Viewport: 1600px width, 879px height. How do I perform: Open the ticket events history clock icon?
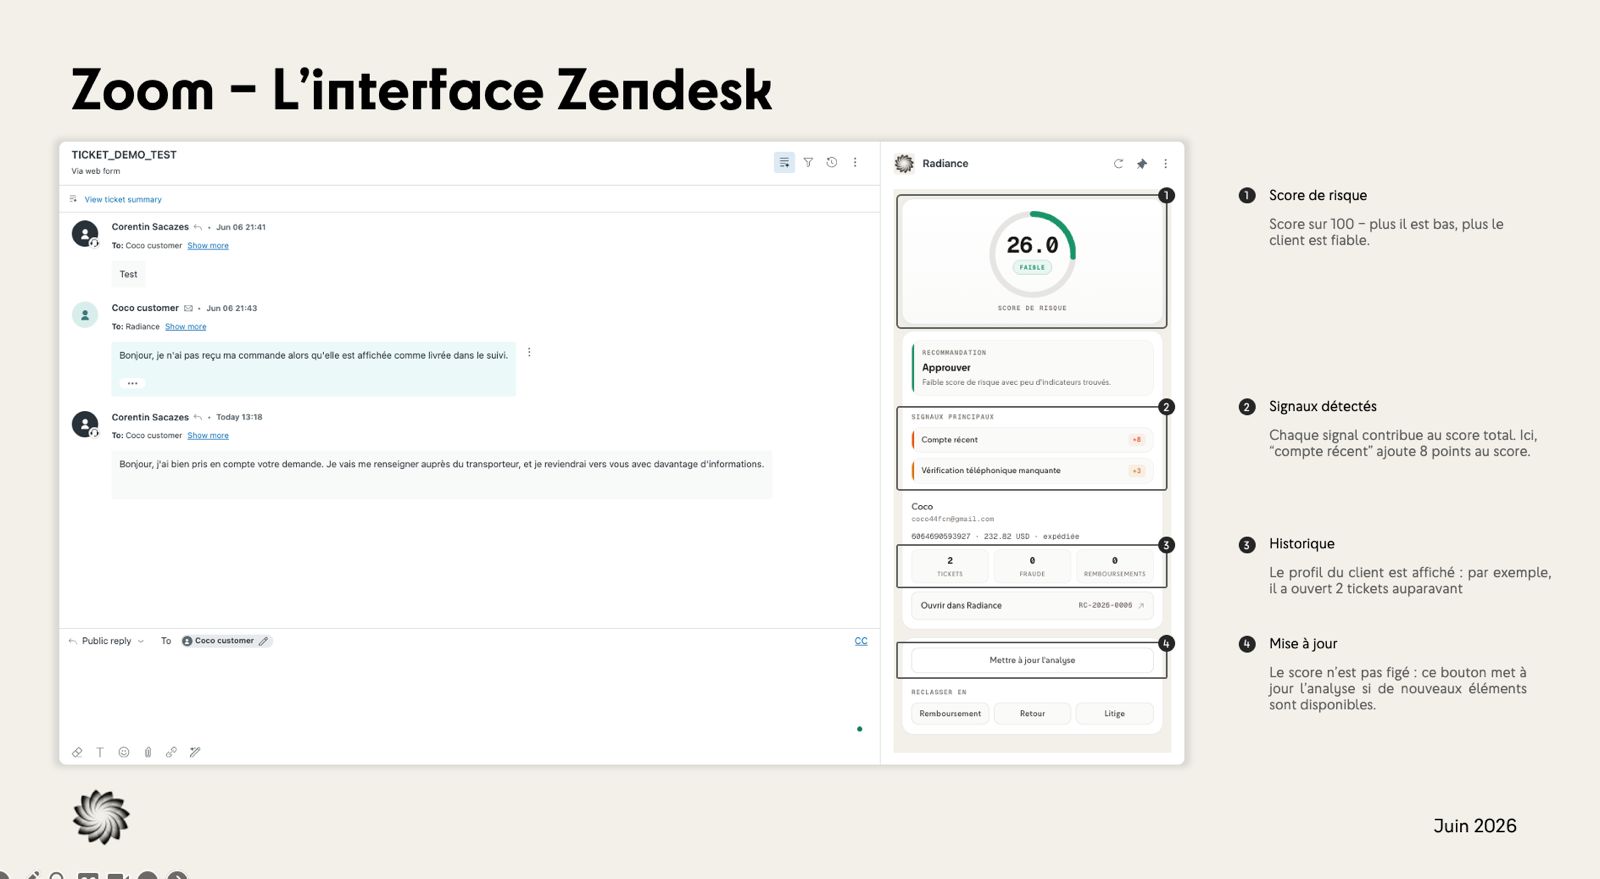[831, 162]
